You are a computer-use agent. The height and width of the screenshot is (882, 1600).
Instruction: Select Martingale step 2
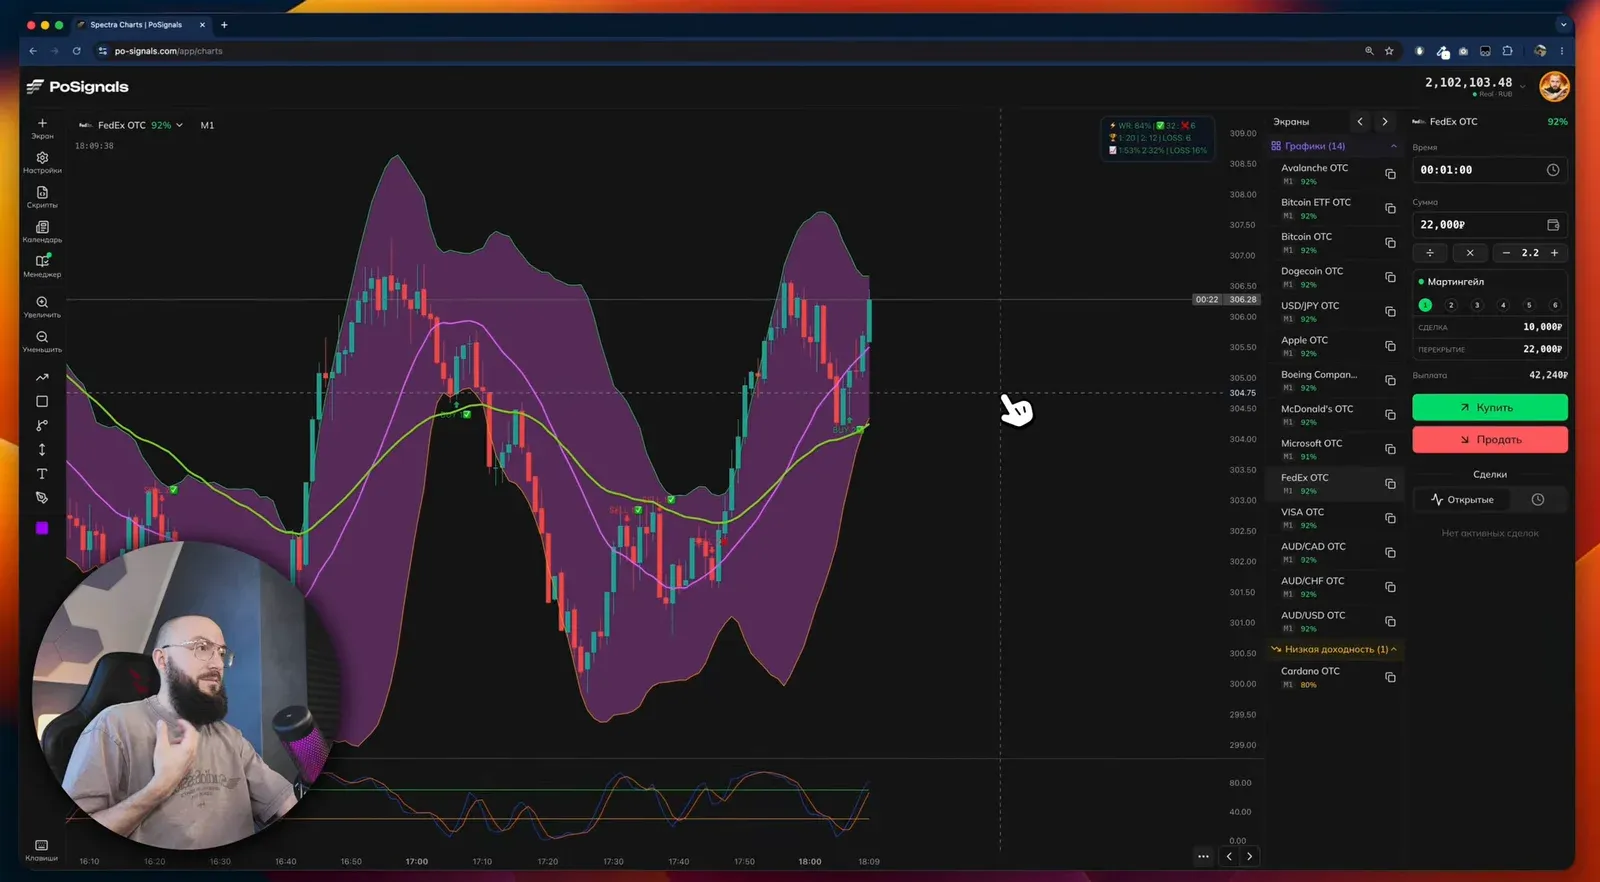pyautogui.click(x=1451, y=305)
